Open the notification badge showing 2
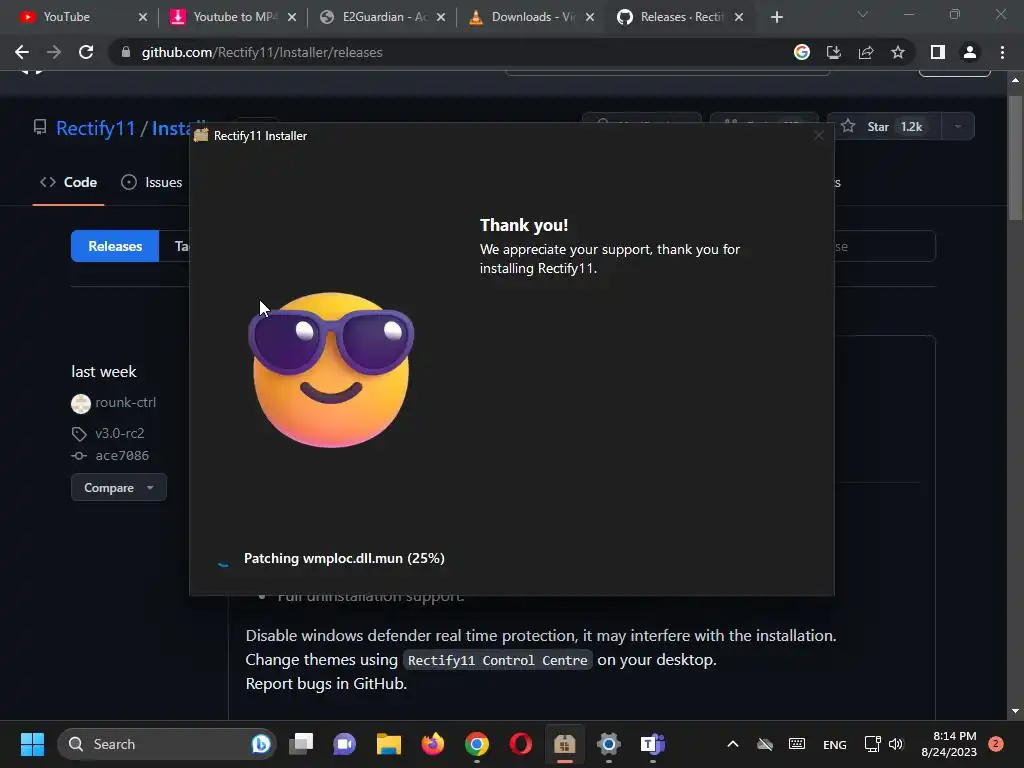 [x=996, y=744]
